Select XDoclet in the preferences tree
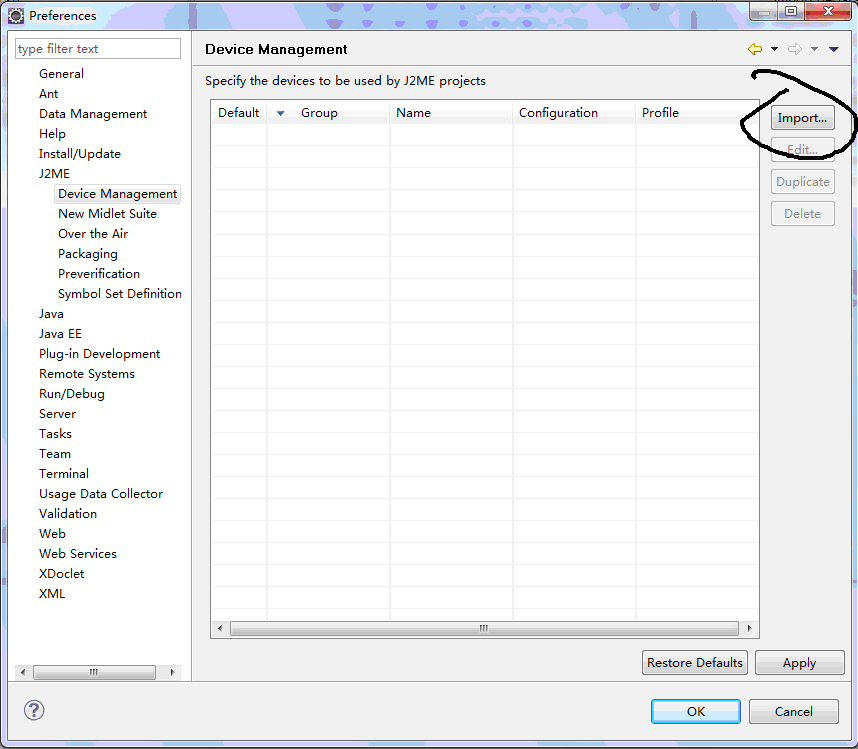858x749 pixels. click(x=61, y=574)
